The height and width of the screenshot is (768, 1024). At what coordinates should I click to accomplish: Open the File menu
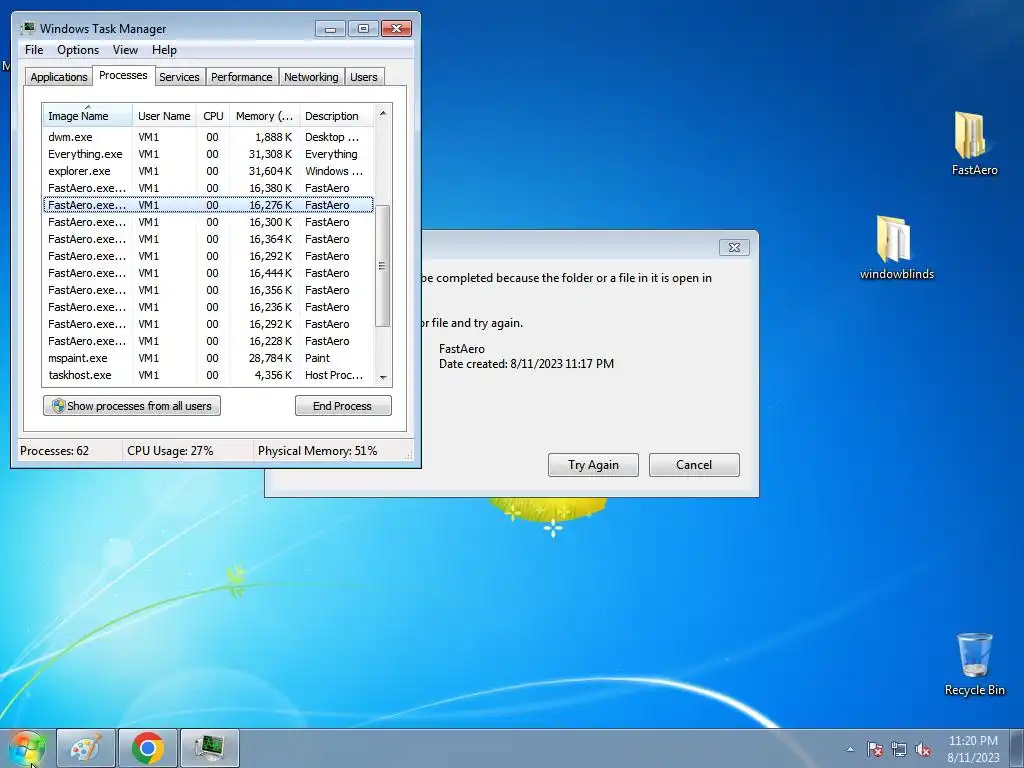coord(34,50)
